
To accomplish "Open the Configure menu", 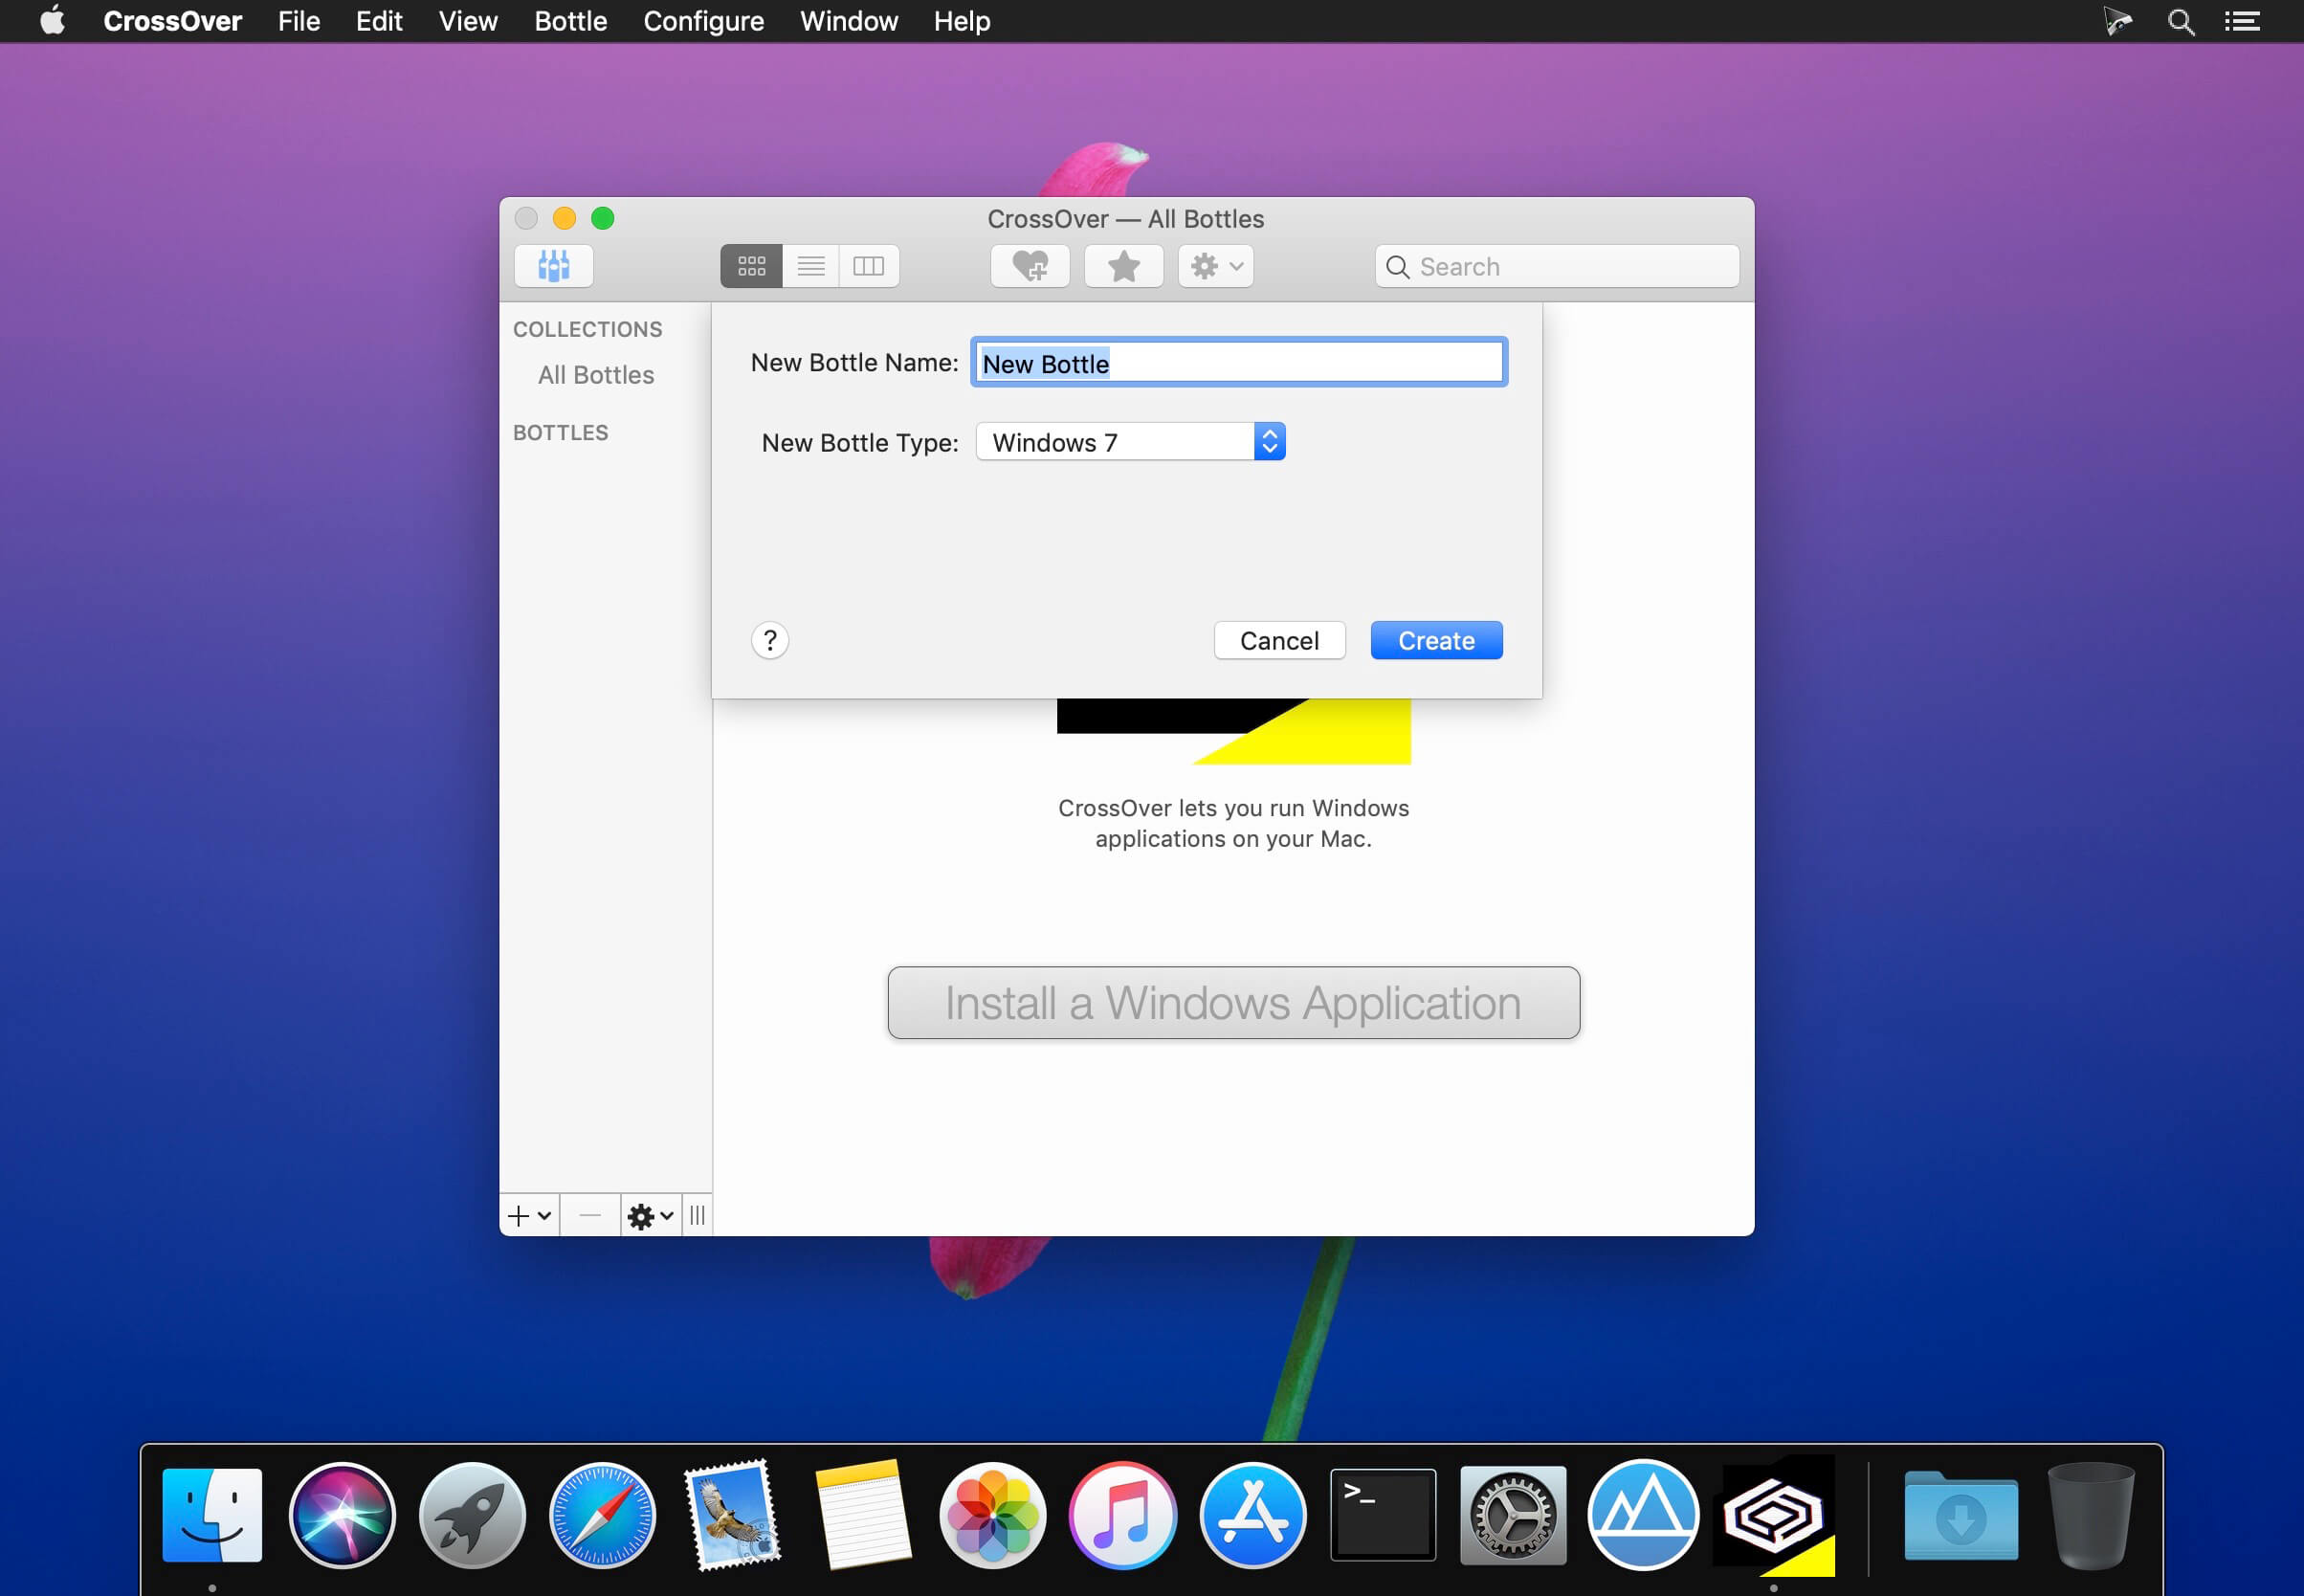I will (x=703, y=21).
